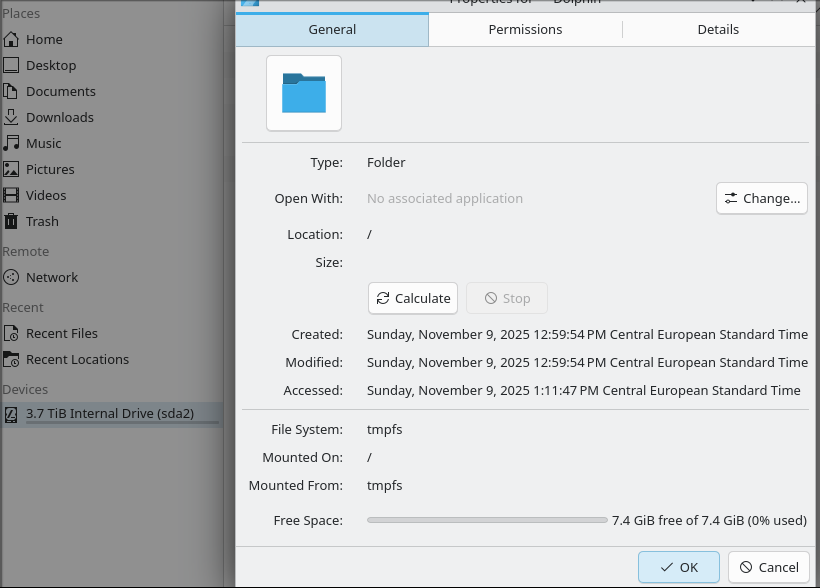
Task: Click the Pictures icon in sidebar
Action: pos(11,169)
